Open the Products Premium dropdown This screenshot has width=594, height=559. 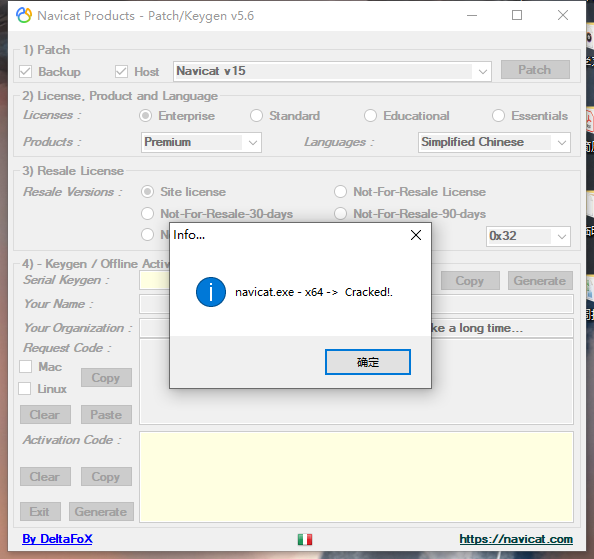tap(201, 142)
